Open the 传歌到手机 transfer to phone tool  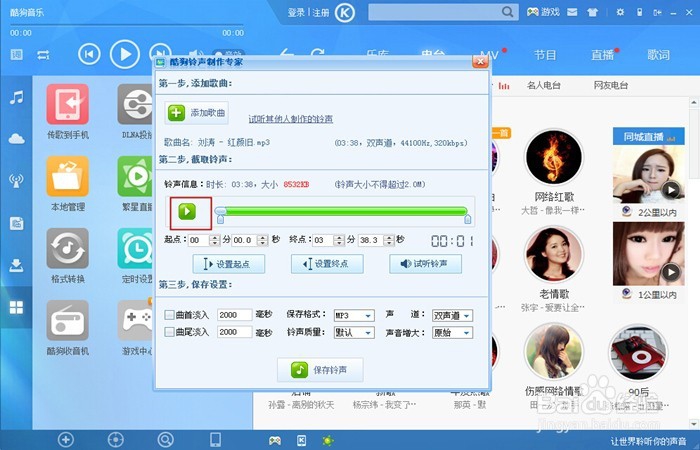pos(67,112)
